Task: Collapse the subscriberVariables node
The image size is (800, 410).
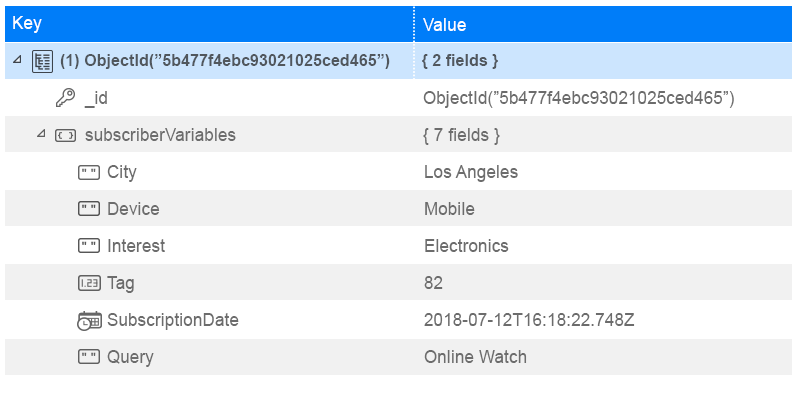Action: (x=41, y=134)
